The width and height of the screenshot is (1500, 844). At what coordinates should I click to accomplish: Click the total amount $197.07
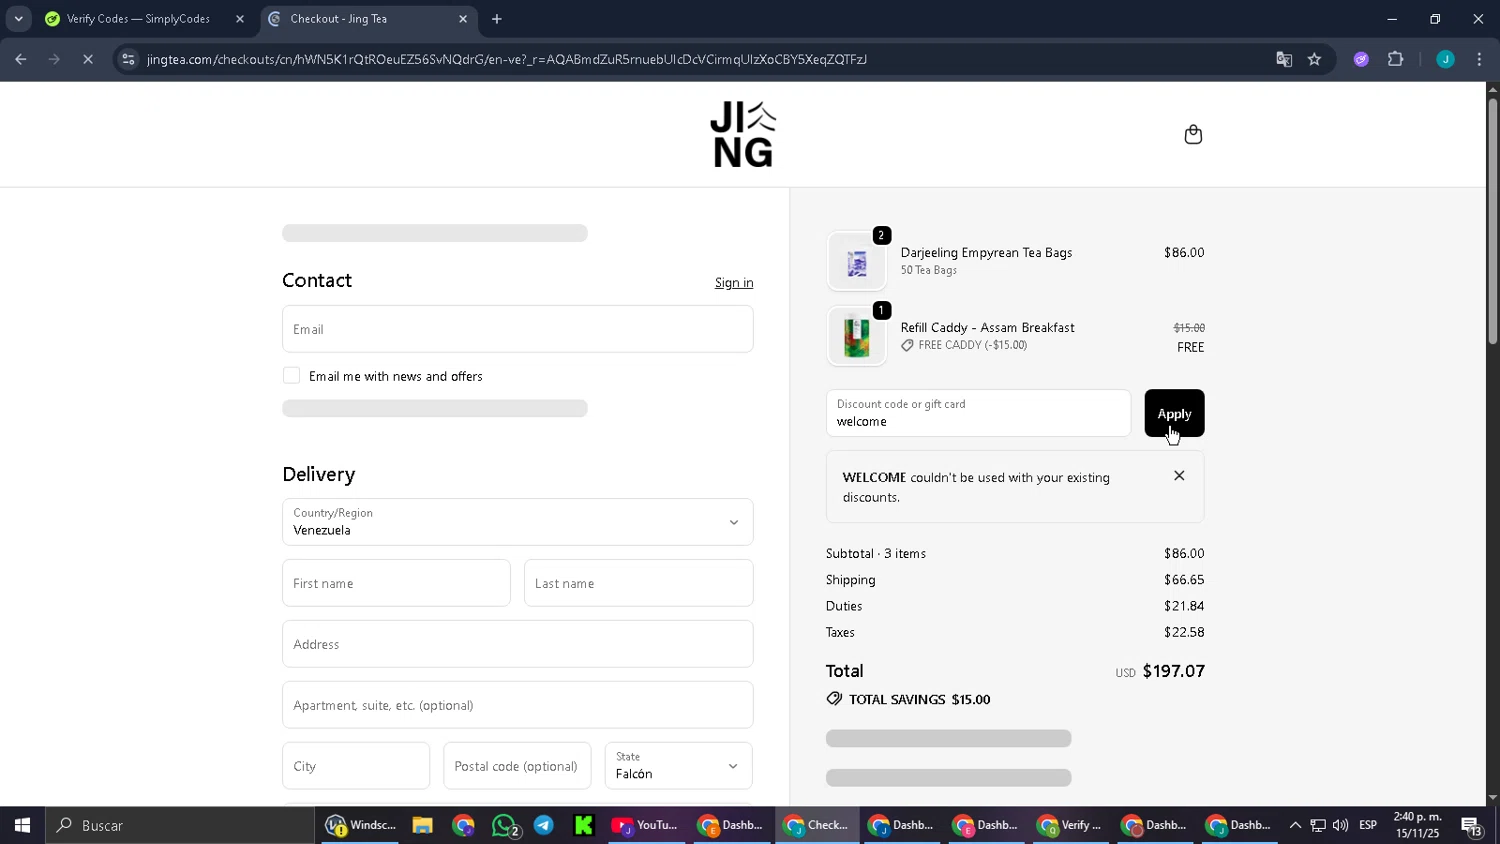(1173, 671)
